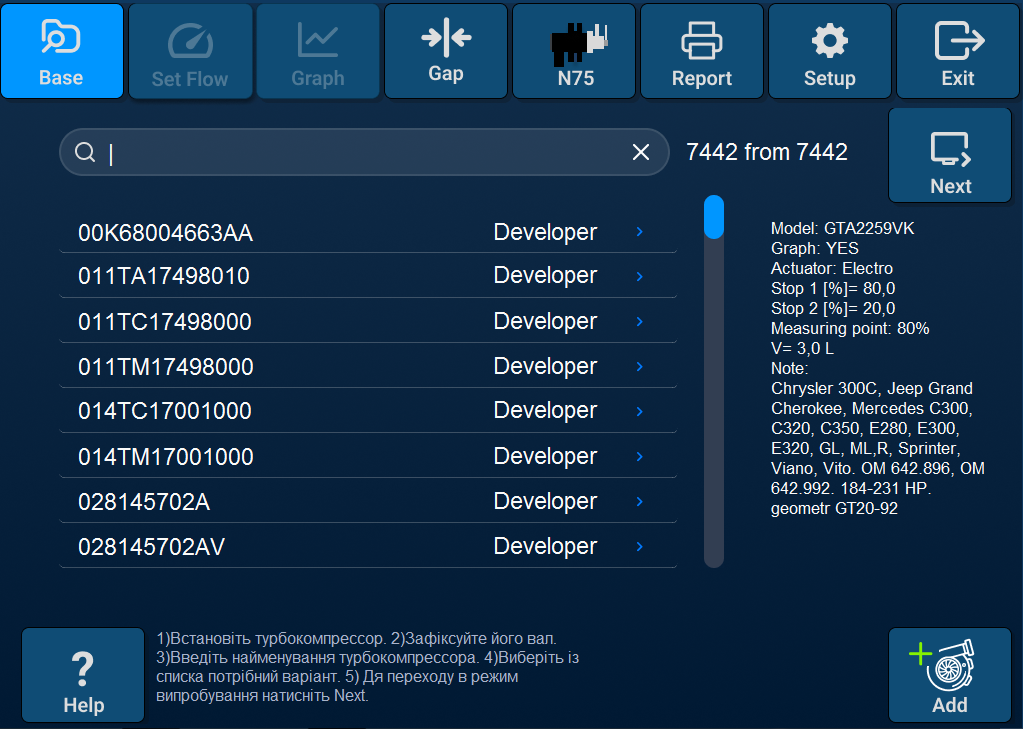Open the Setup settings
Viewport: 1023px width, 729px height.
(x=829, y=50)
